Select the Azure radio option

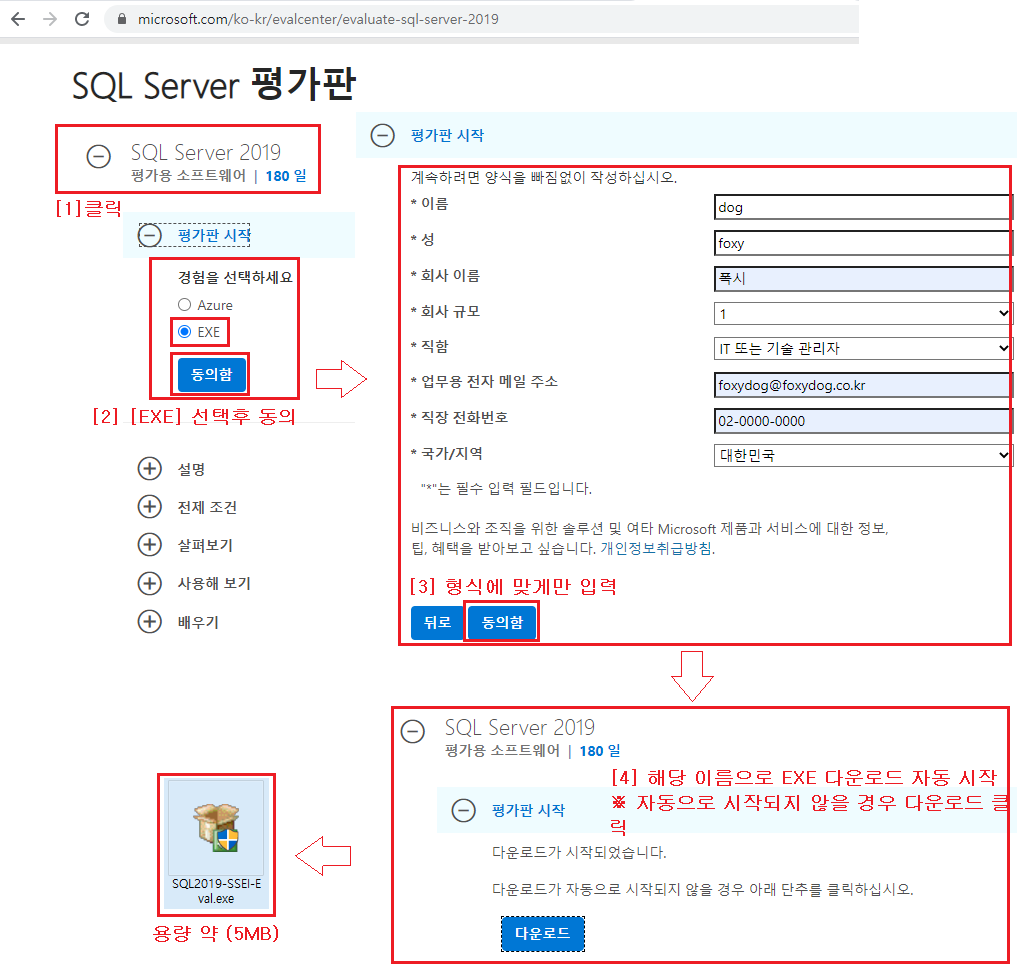(184, 305)
